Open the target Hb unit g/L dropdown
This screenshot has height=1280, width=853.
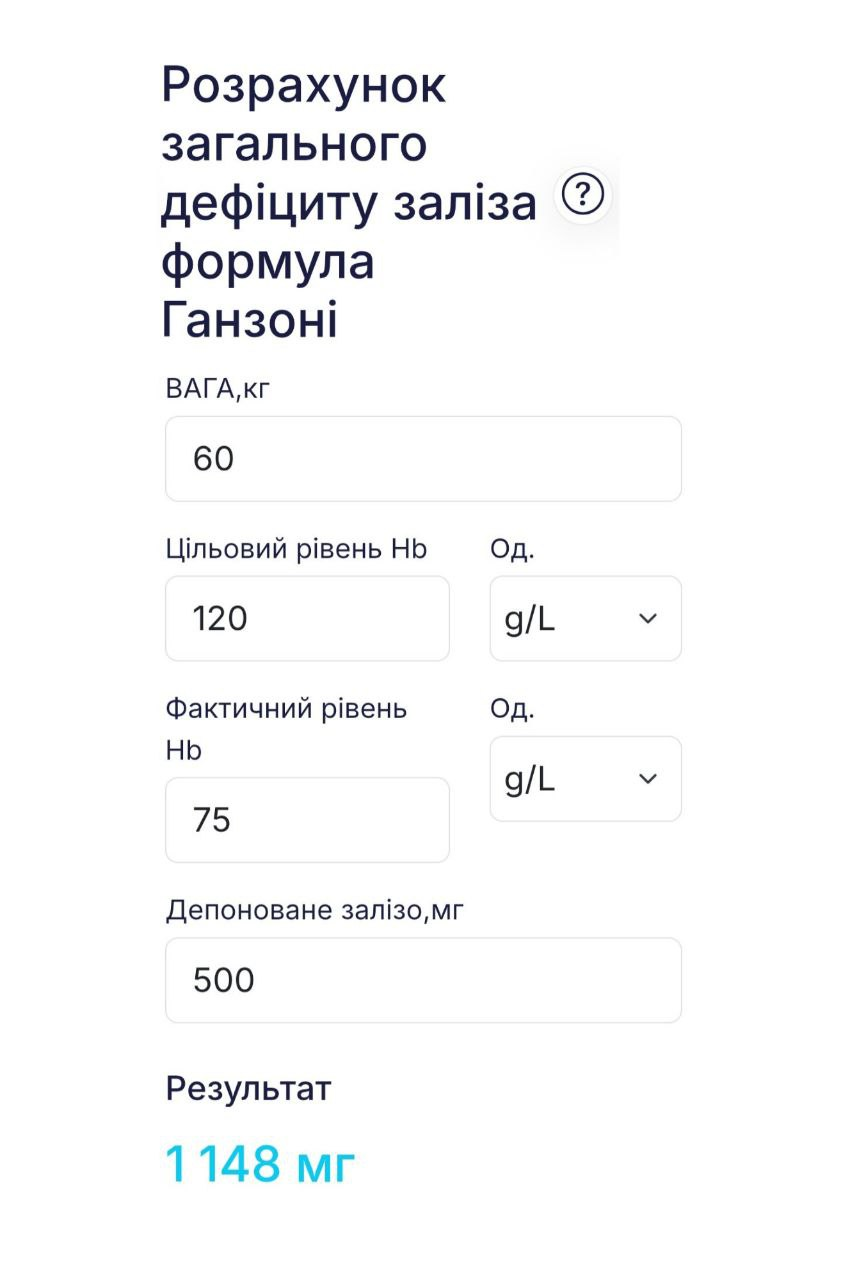(x=585, y=619)
